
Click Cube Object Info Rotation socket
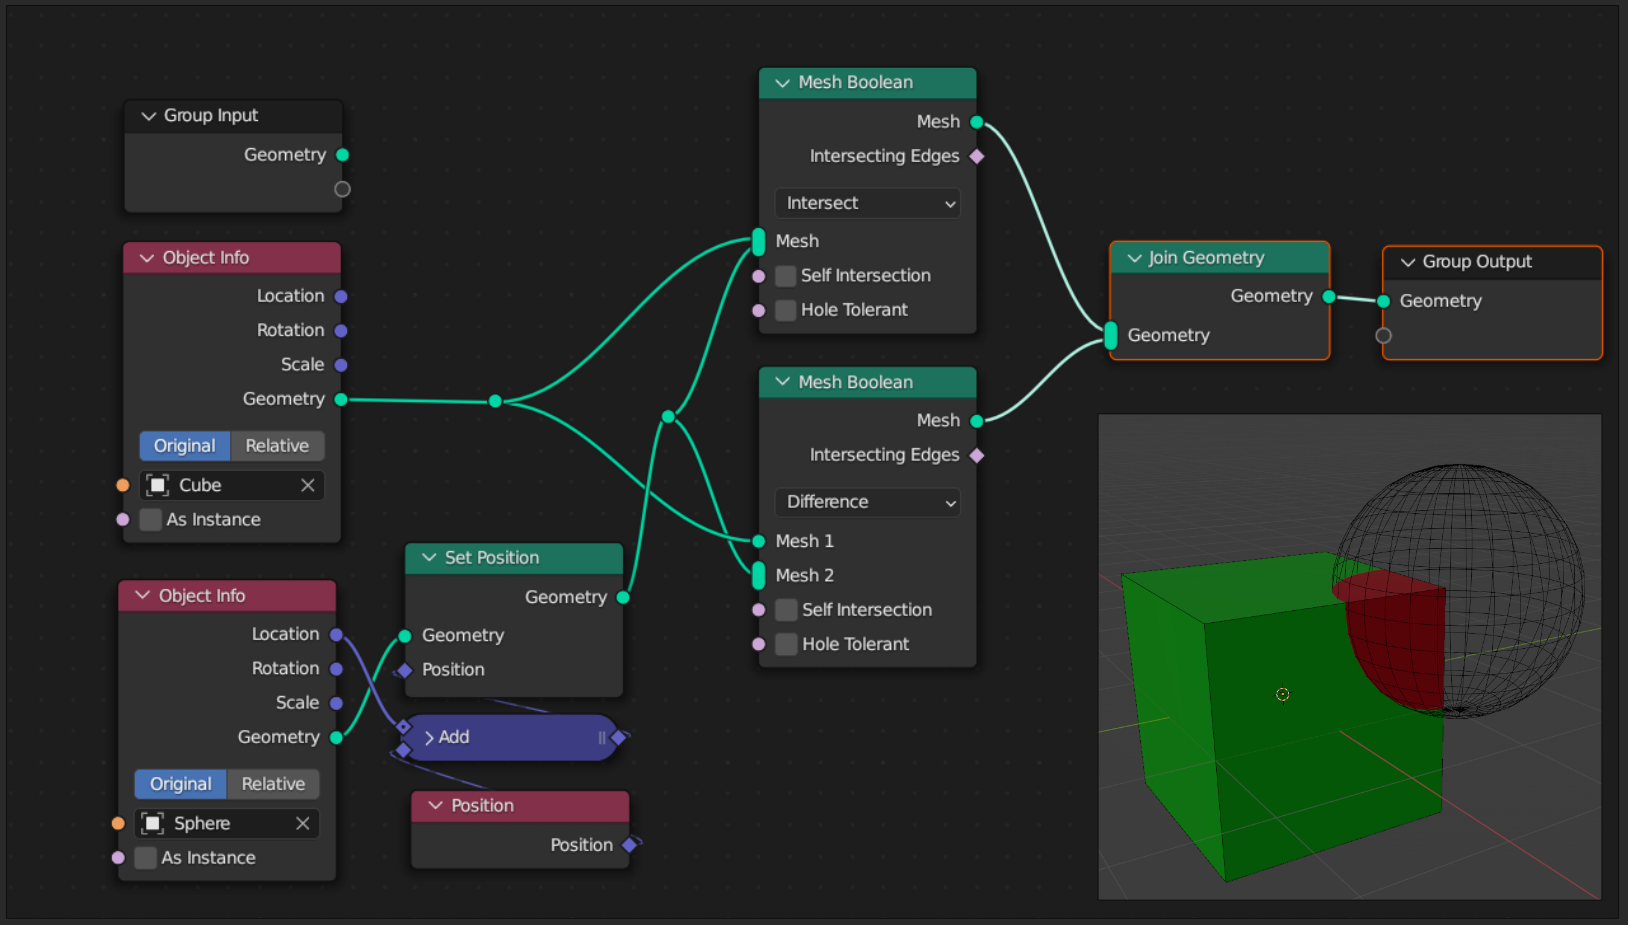click(341, 331)
